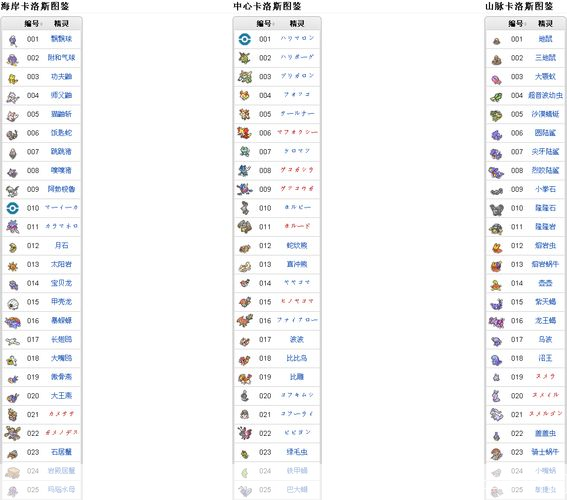Open the 比比鸟 link
The image size is (567, 500).
(x=297, y=358)
